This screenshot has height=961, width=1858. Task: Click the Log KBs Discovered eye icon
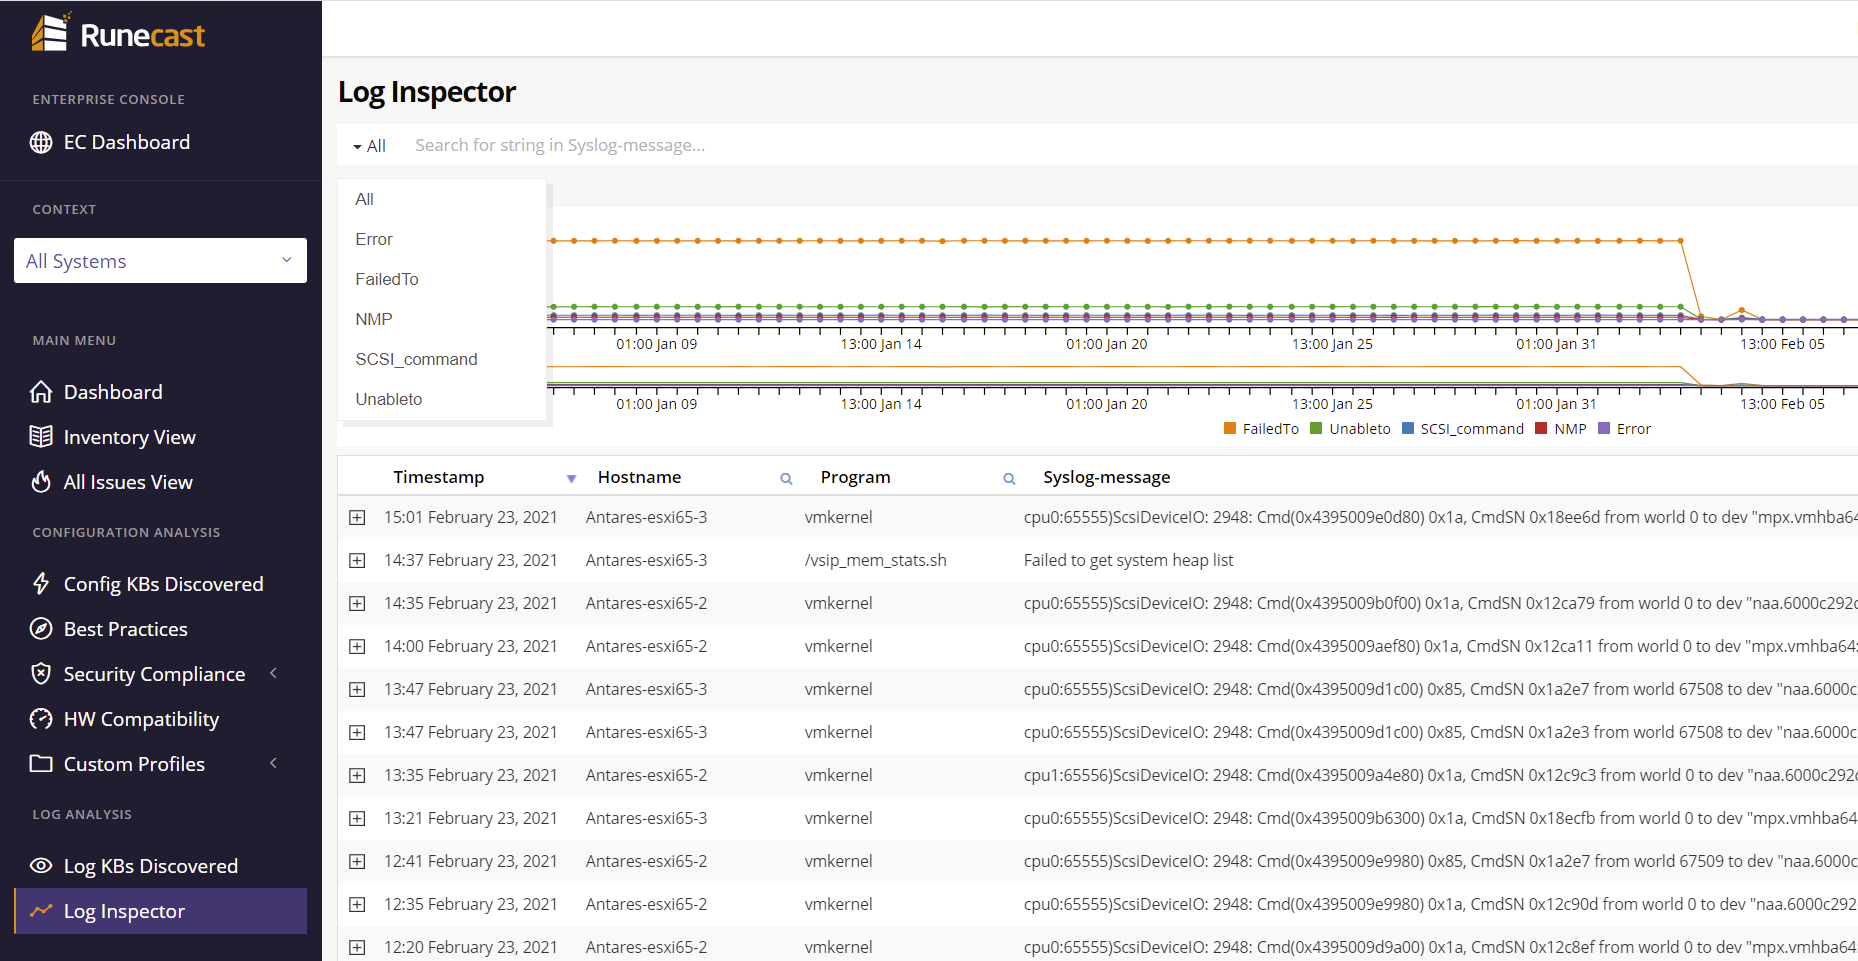pyautogui.click(x=41, y=866)
